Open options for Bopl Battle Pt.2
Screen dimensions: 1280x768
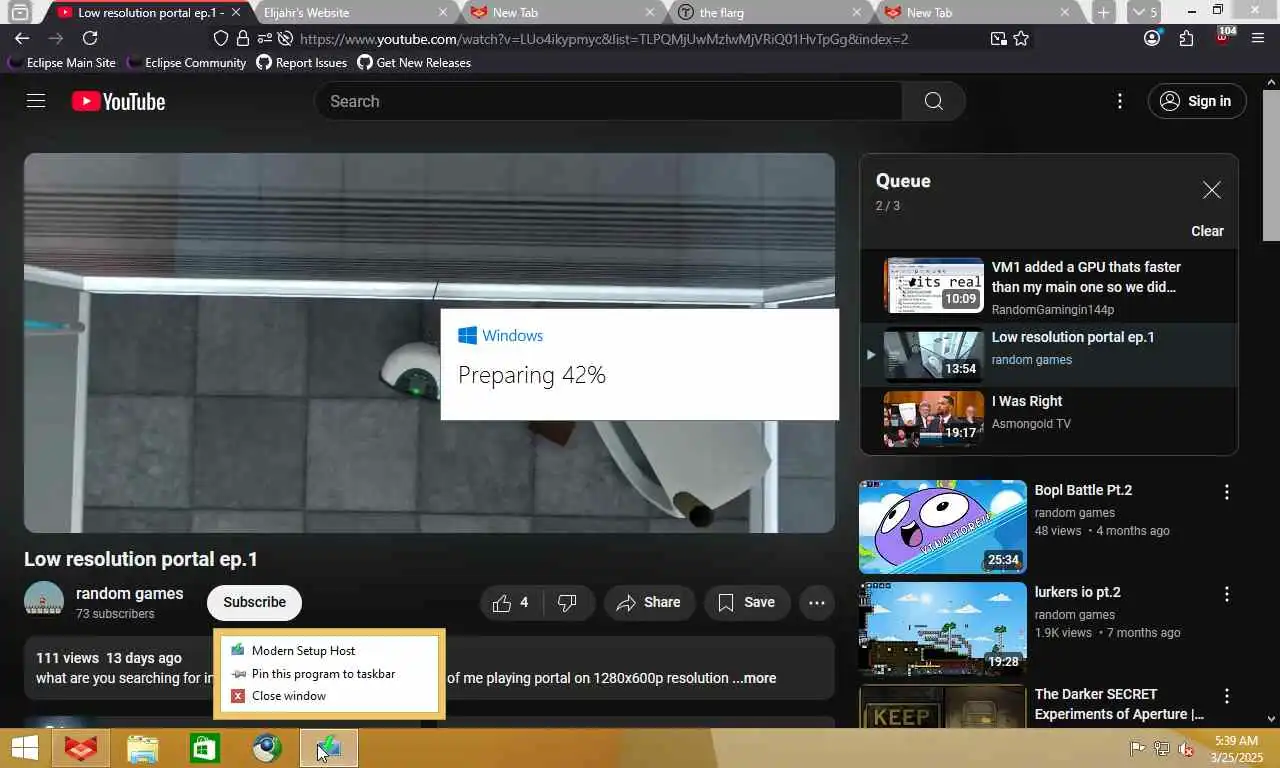pyautogui.click(x=1227, y=492)
